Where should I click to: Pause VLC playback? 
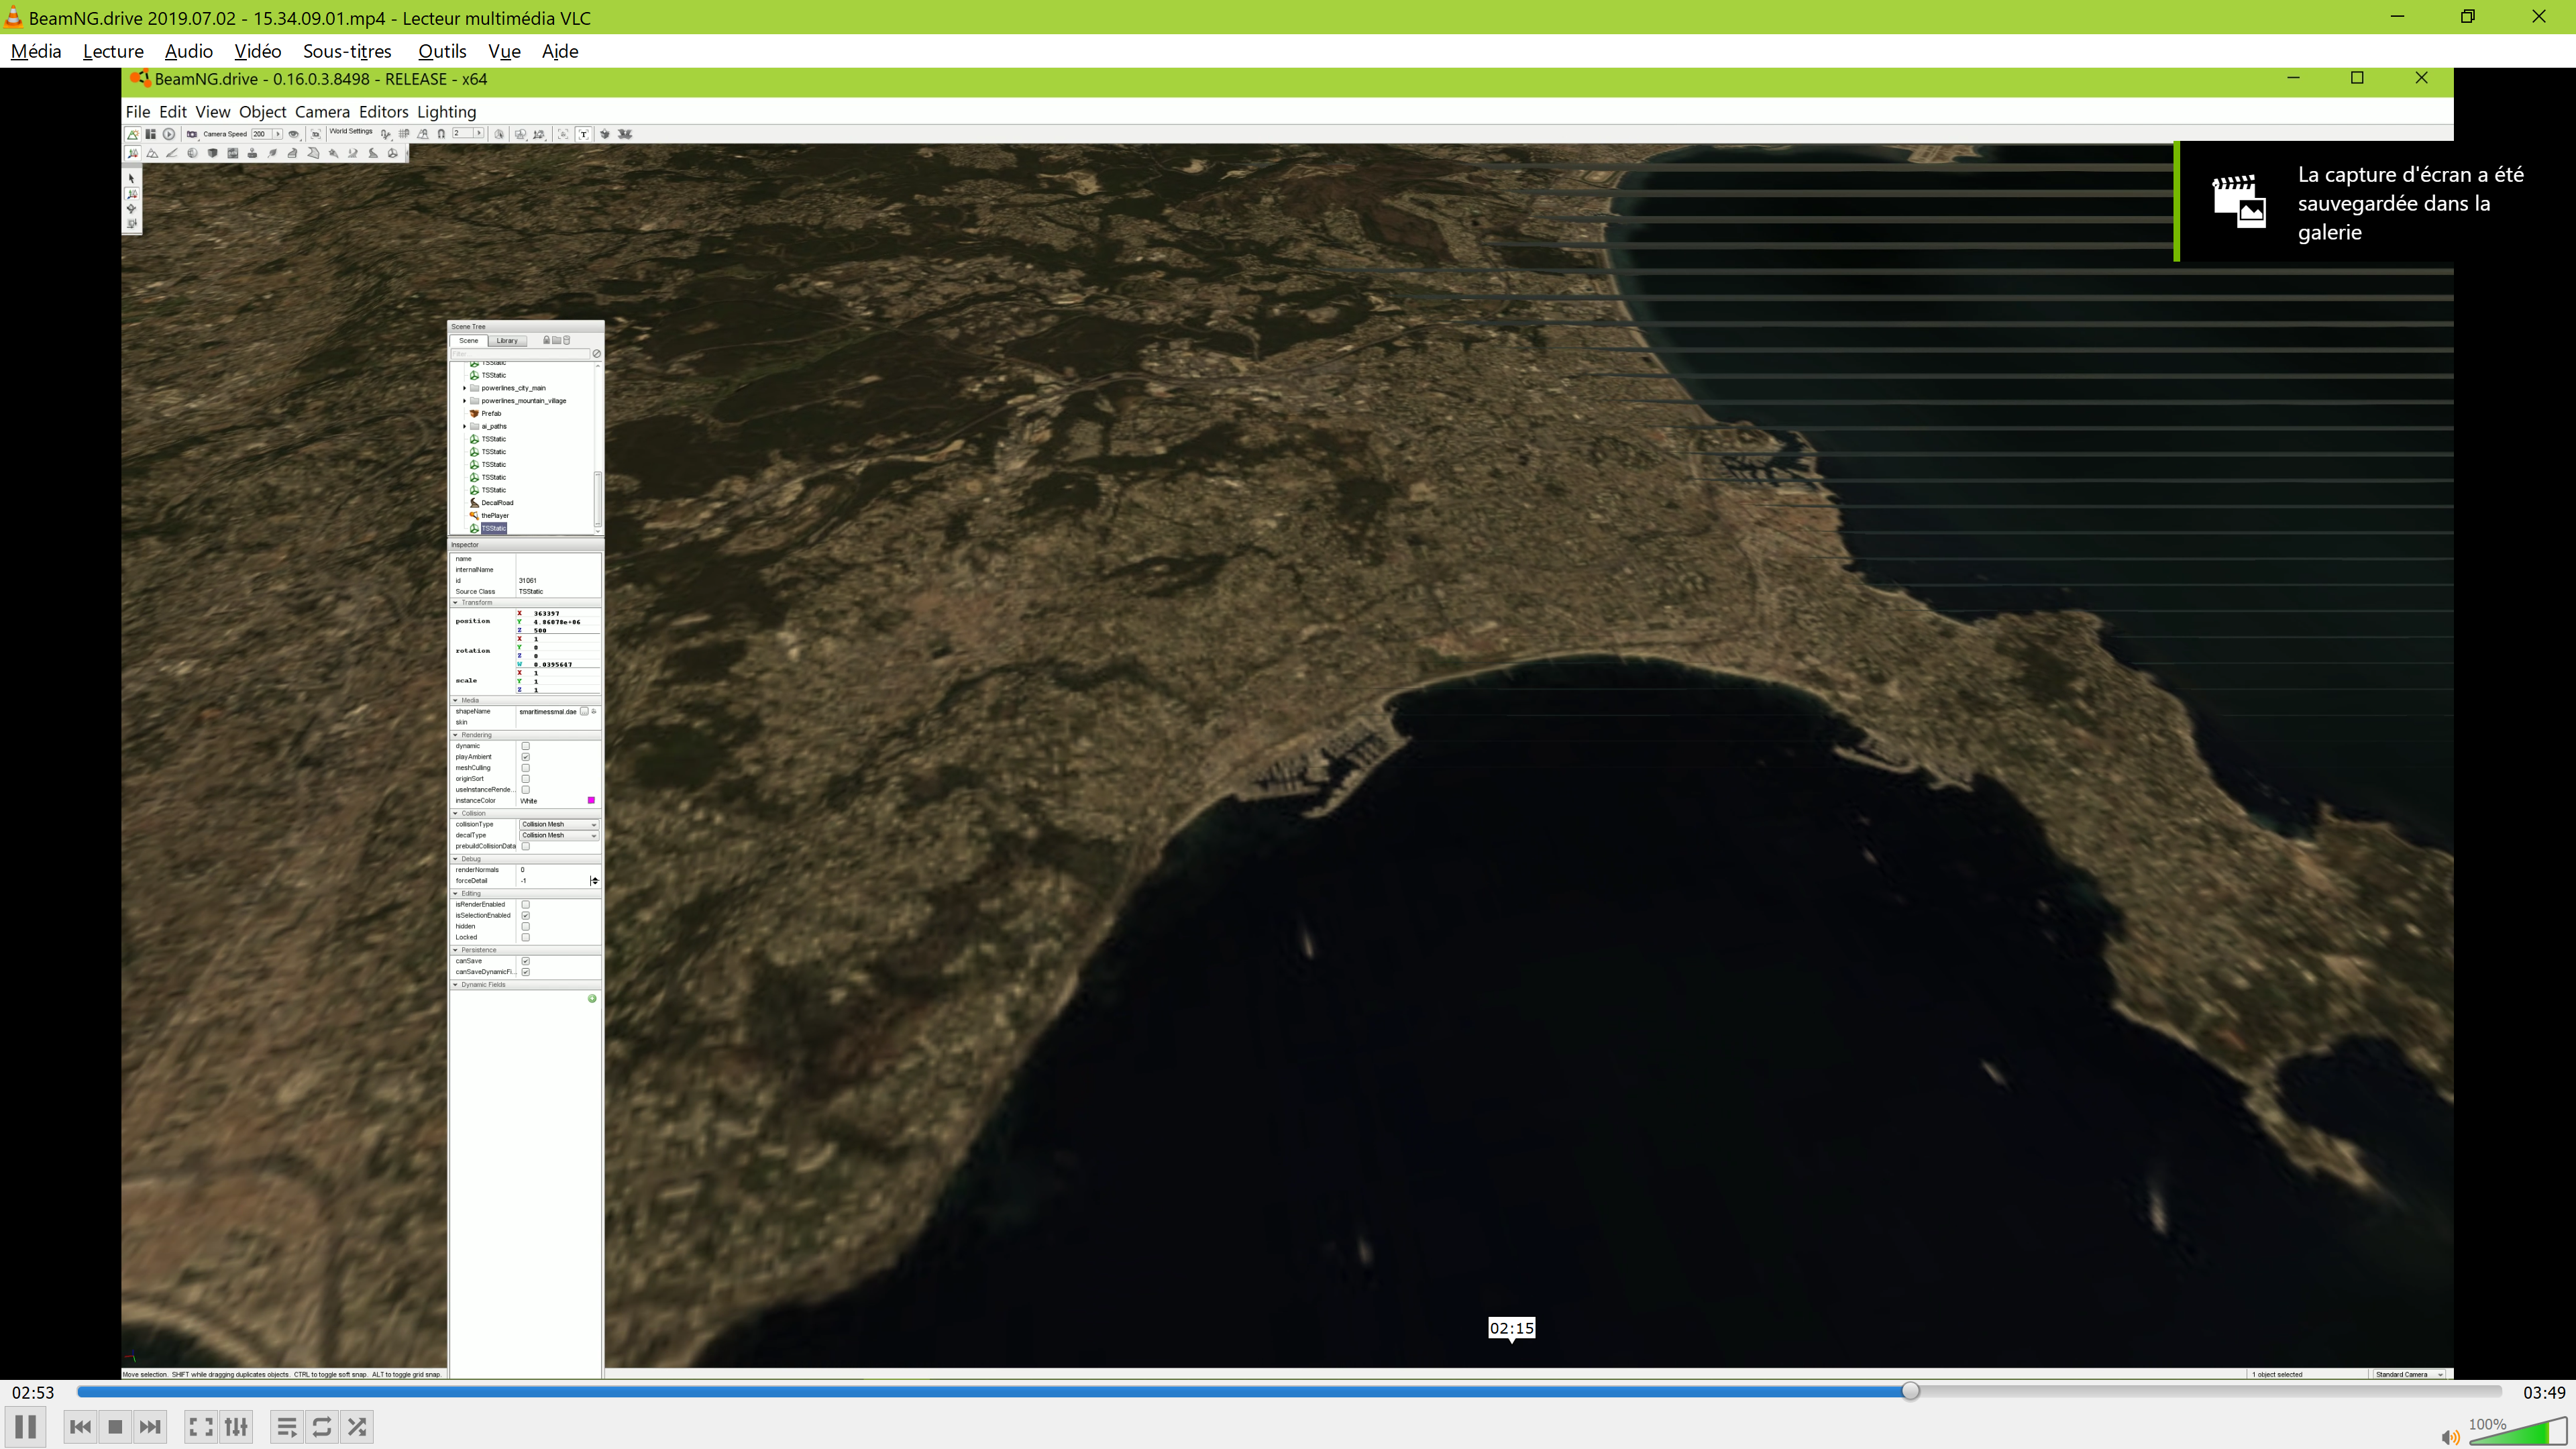pyautogui.click(x=26, y=1427)
